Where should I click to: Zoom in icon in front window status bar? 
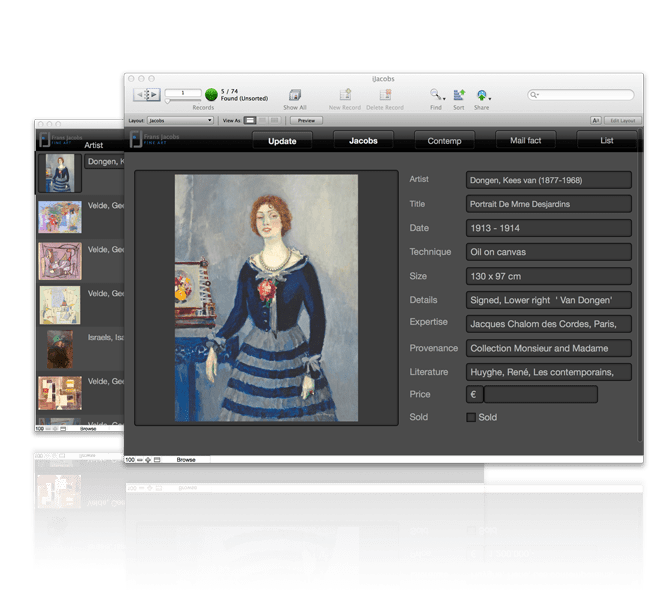click(148, 460)
